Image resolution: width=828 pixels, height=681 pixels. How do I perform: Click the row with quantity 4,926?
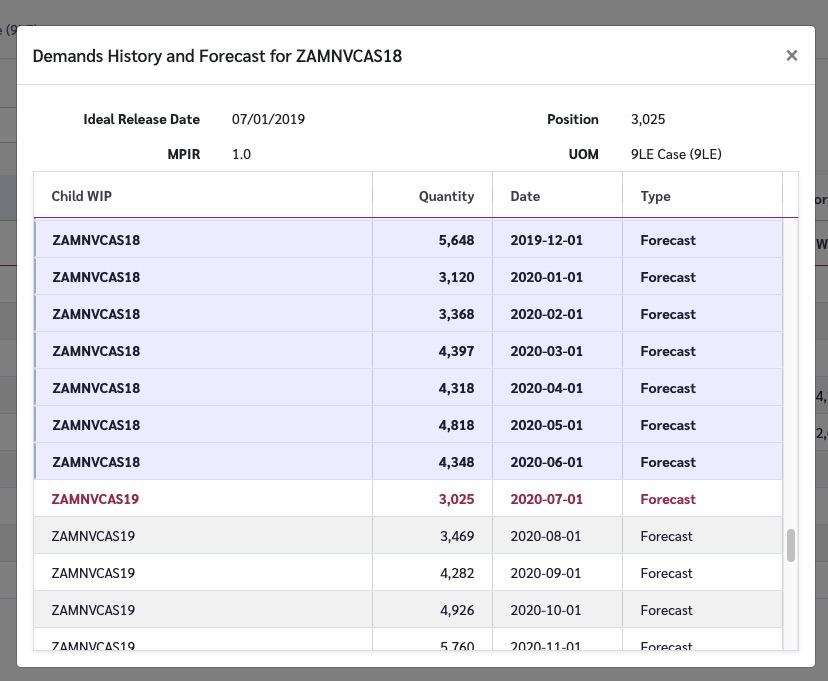click(408, 610)
